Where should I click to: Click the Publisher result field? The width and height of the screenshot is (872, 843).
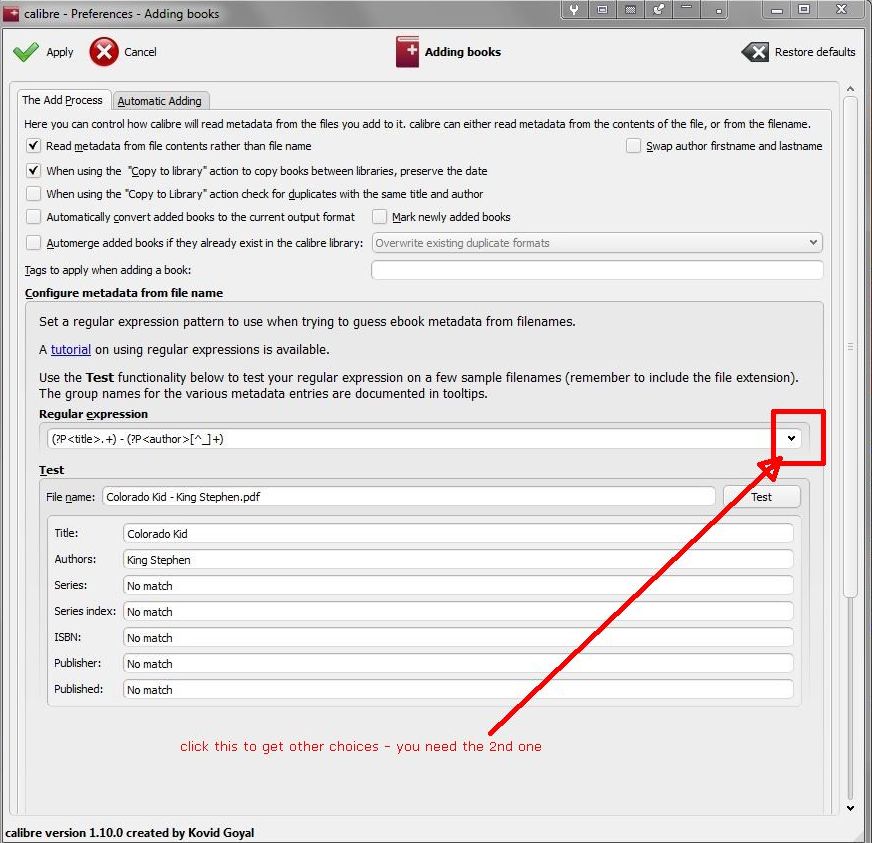458,663
